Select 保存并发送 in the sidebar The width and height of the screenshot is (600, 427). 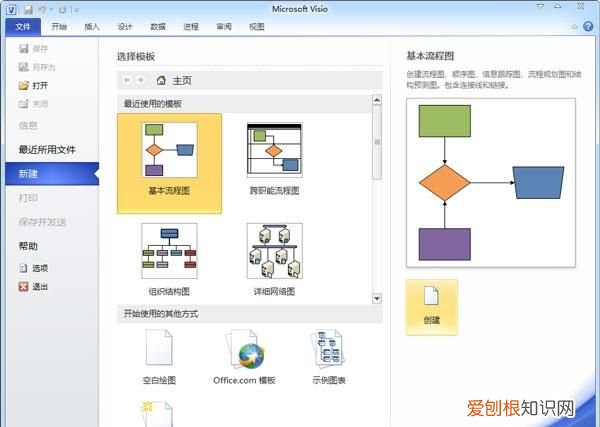click(x=42, y=222)
